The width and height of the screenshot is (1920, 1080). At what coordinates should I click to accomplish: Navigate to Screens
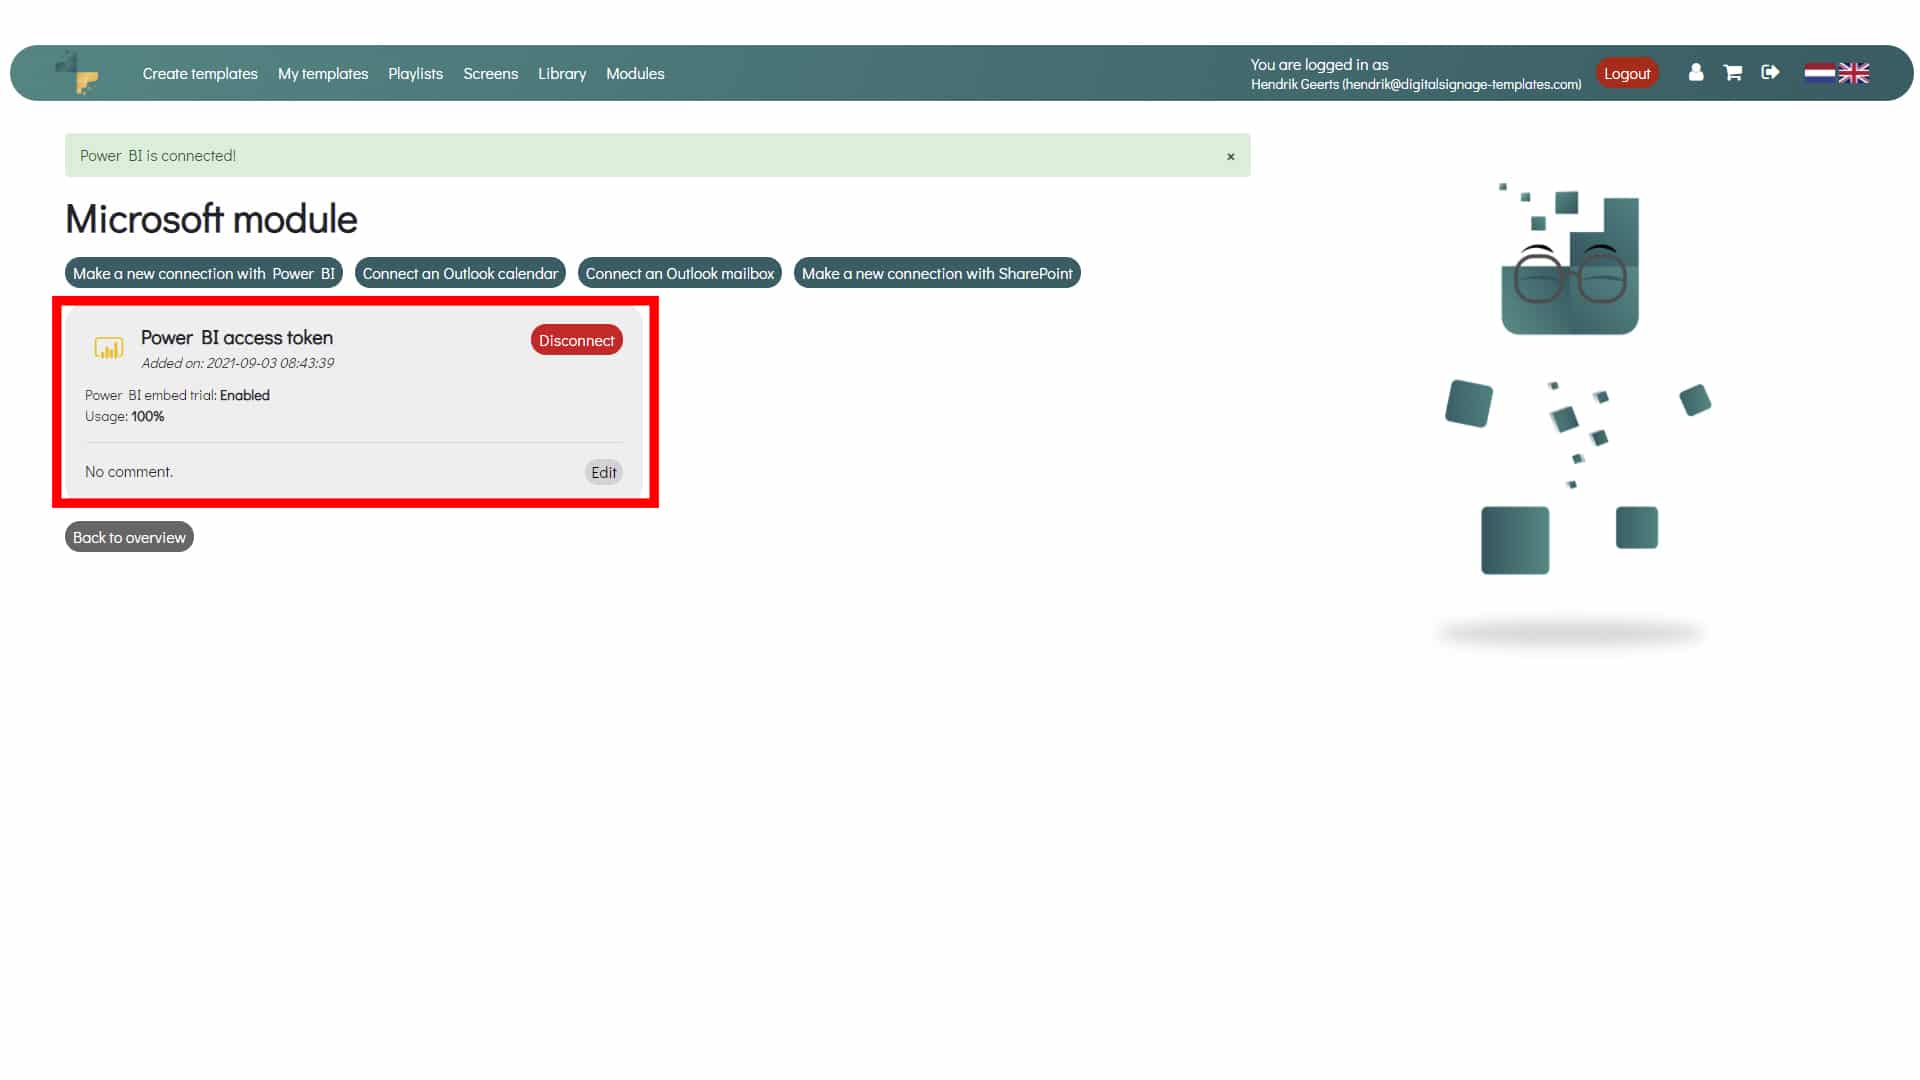pyautogui.click(x=490, y=74)
